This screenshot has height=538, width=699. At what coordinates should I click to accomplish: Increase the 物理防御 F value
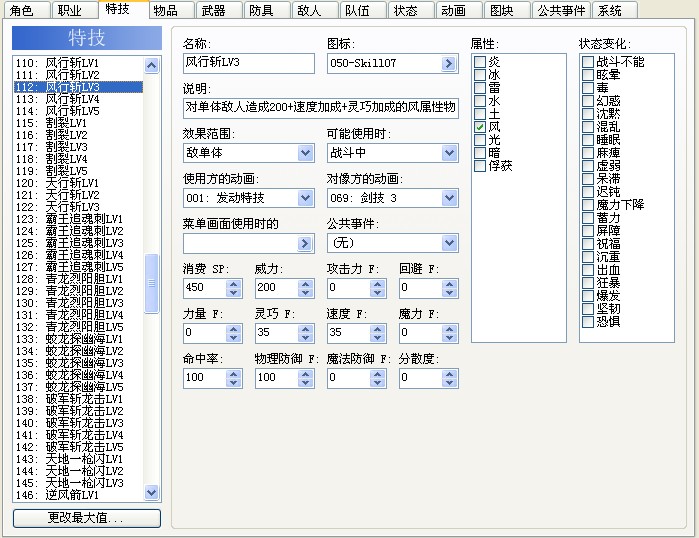pos(305,374)
